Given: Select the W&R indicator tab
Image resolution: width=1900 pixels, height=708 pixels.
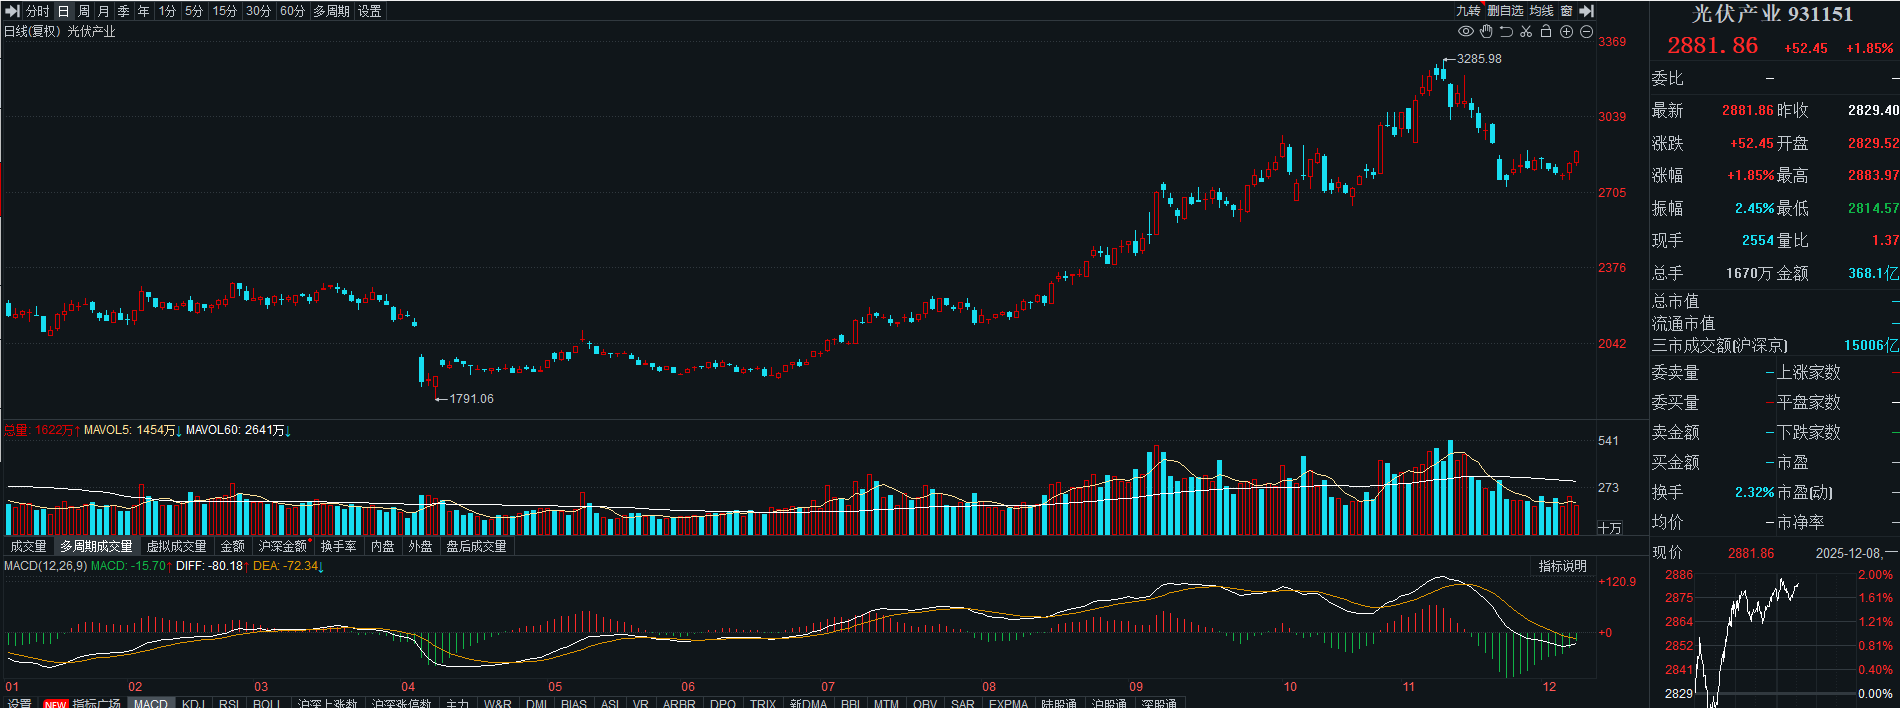Looking at the screenshot, I should (498, 703).
